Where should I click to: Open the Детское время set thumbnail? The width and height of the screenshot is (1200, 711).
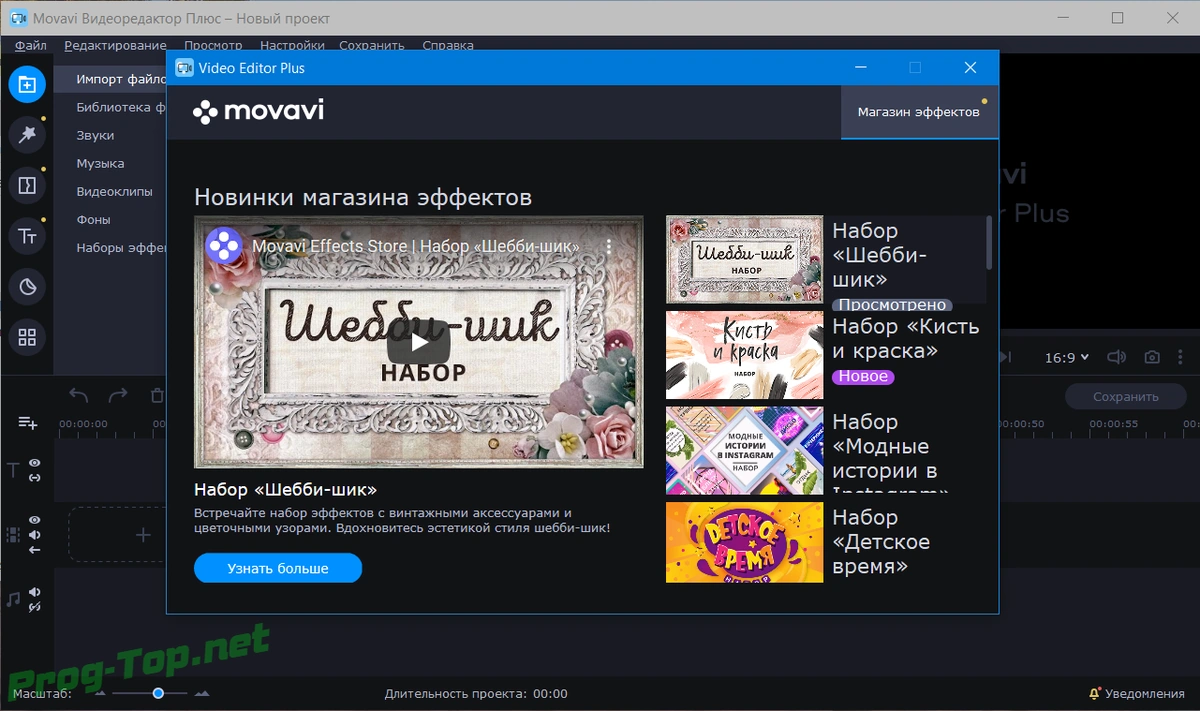point(744,542)
